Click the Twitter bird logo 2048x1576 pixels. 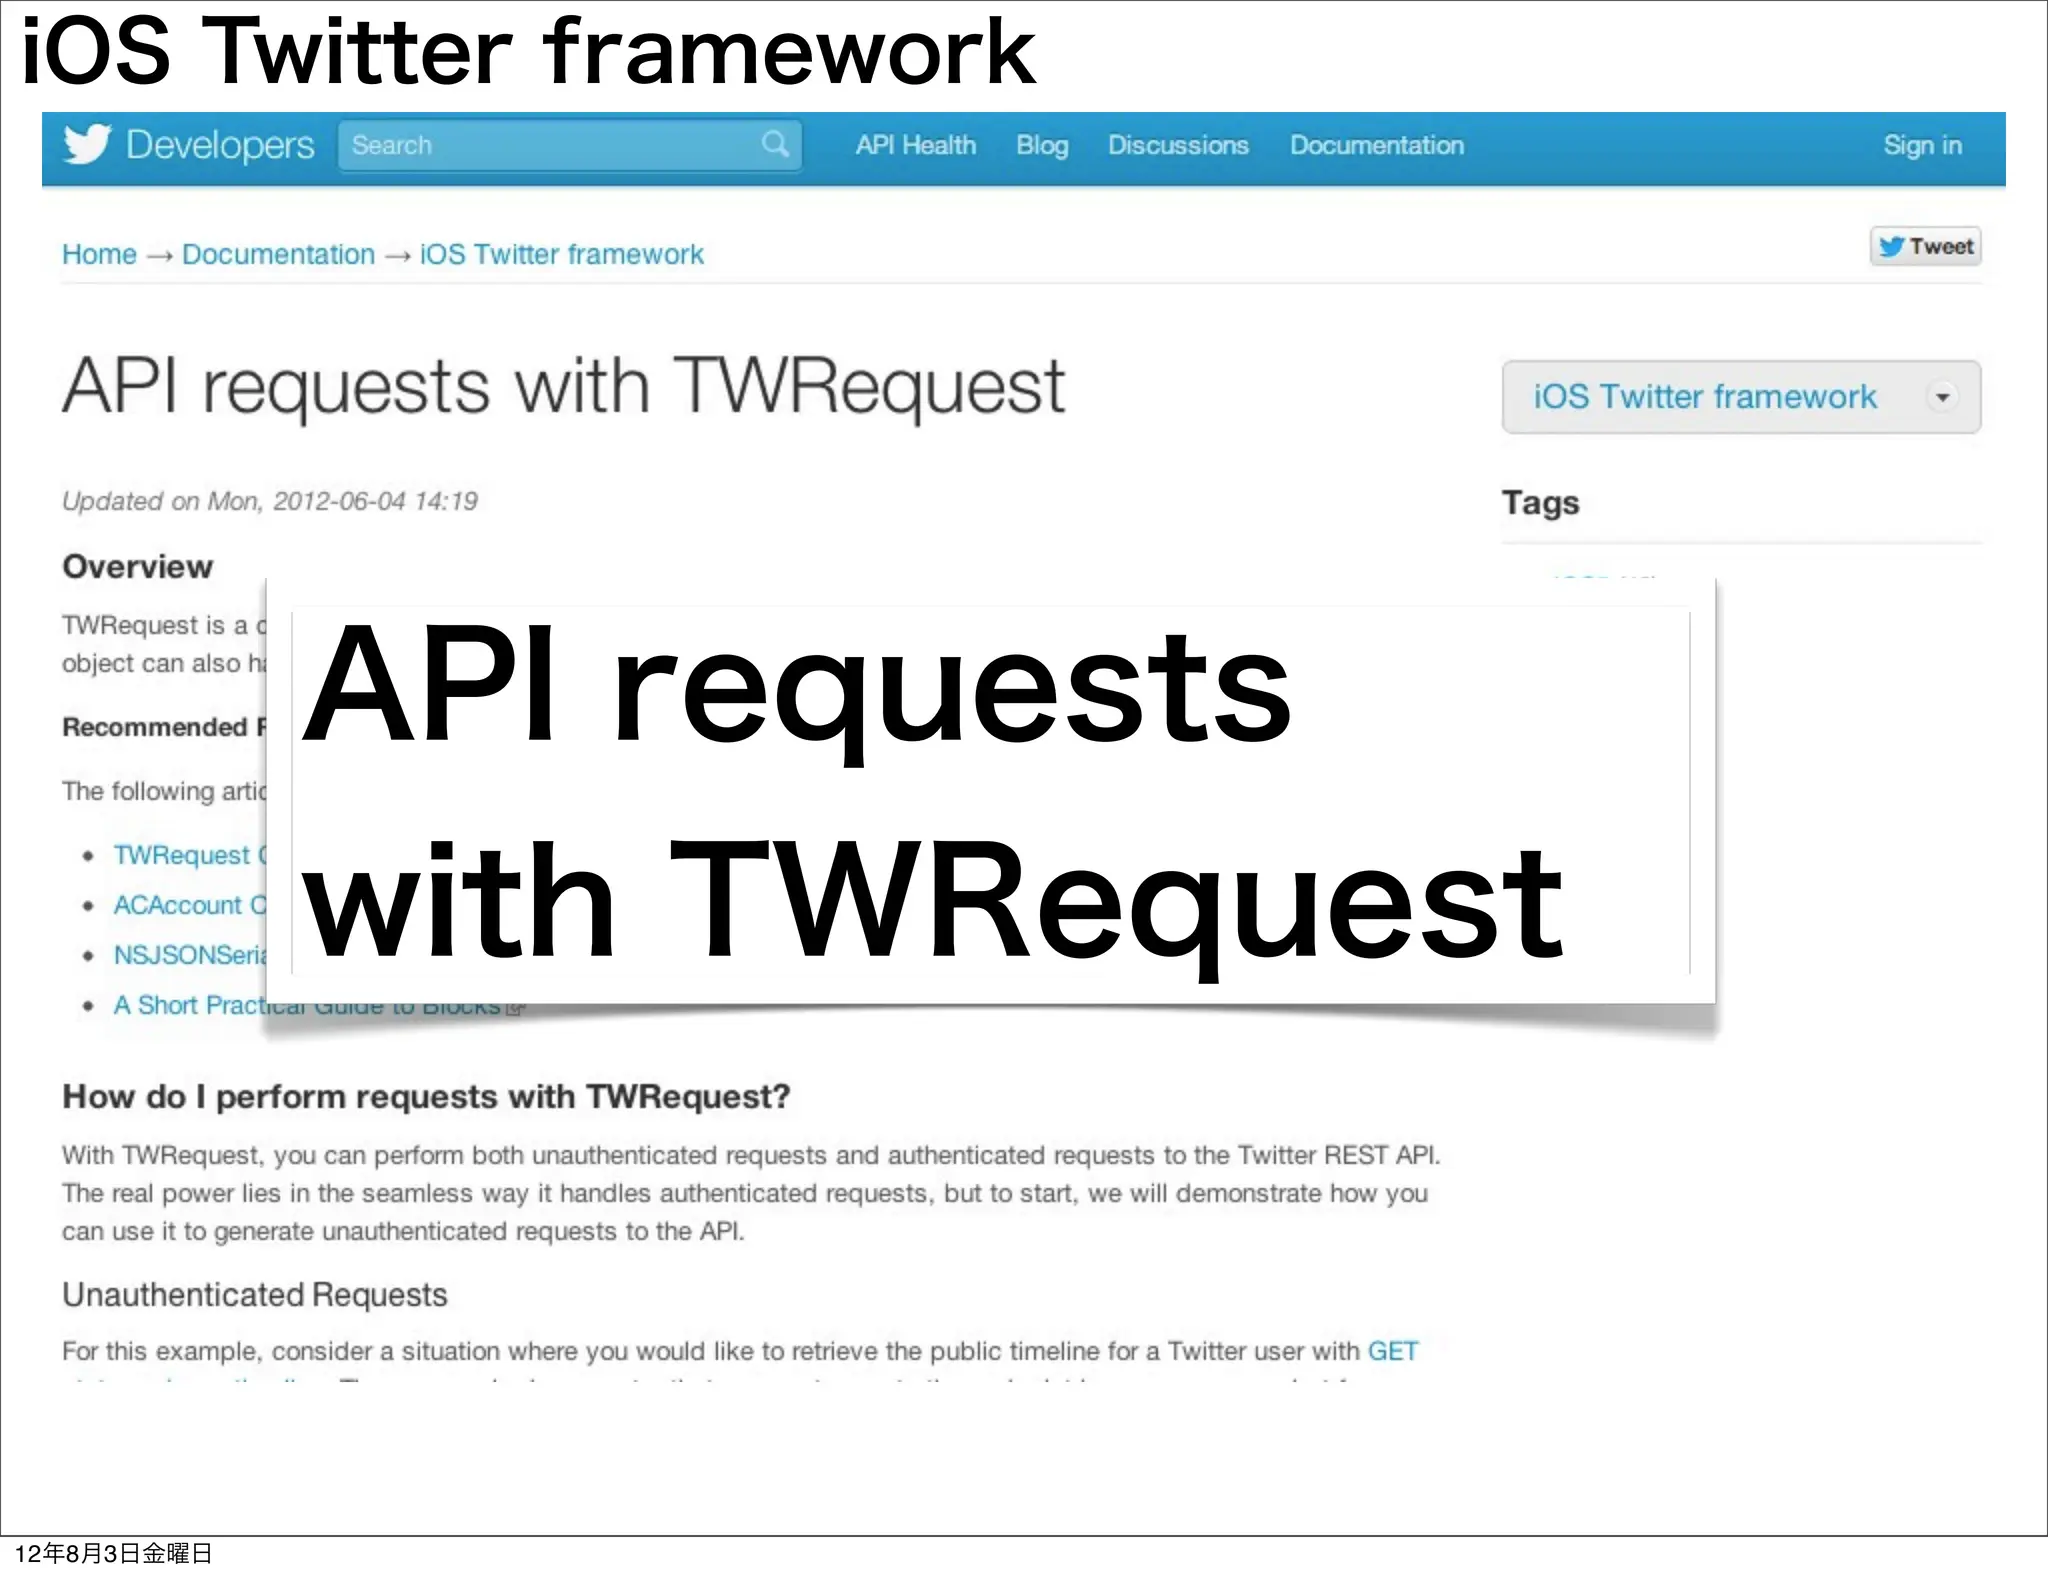(x=87, y=145)
